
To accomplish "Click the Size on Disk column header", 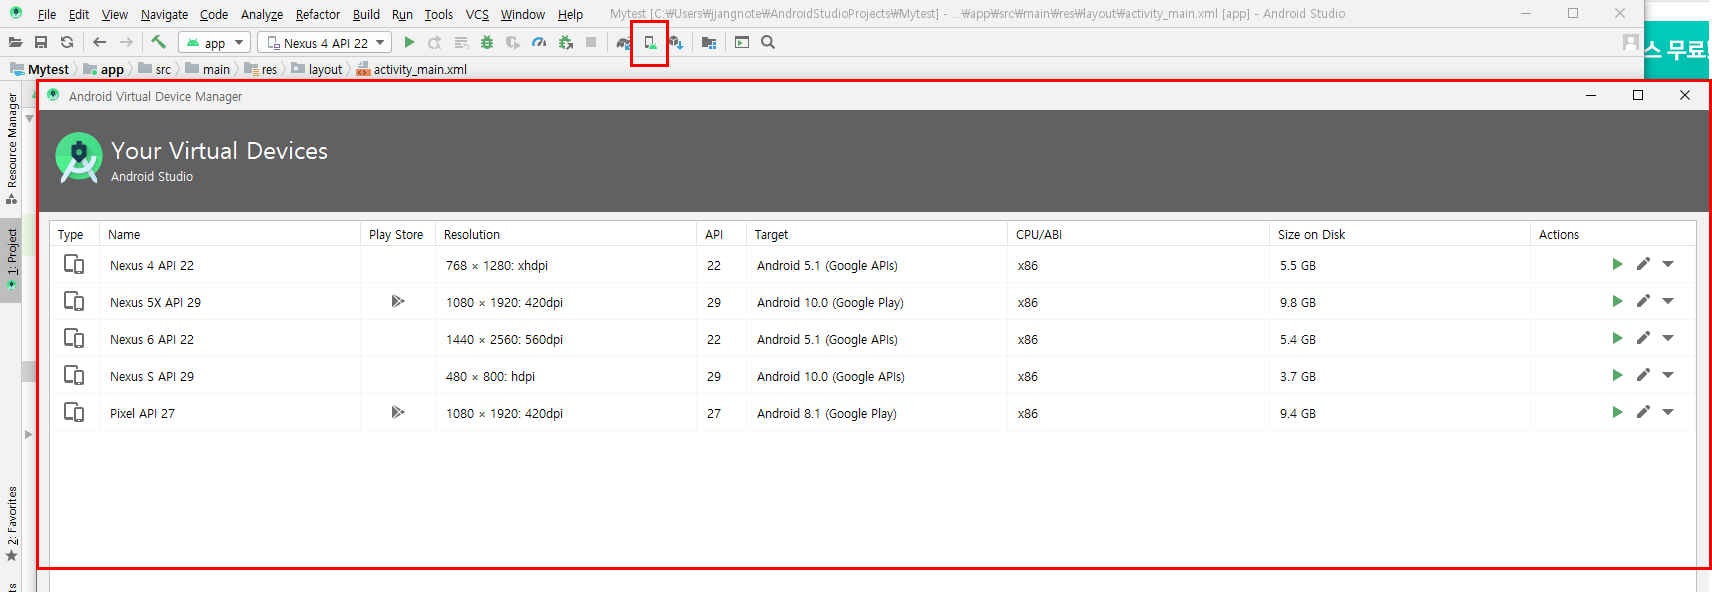I will click(x=1400, y=234).
